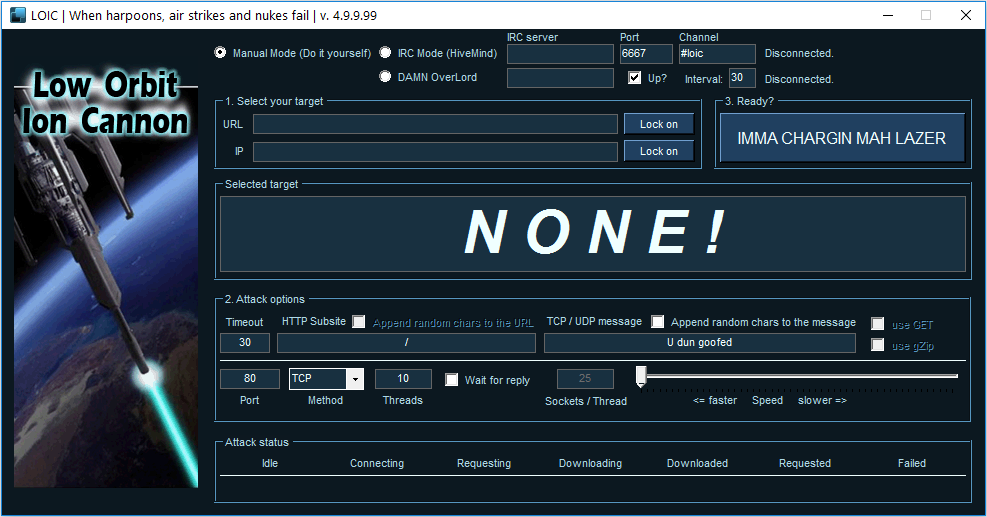Click the NONE! selected target display
Screen dimensions: 987x517
(593, 234)
